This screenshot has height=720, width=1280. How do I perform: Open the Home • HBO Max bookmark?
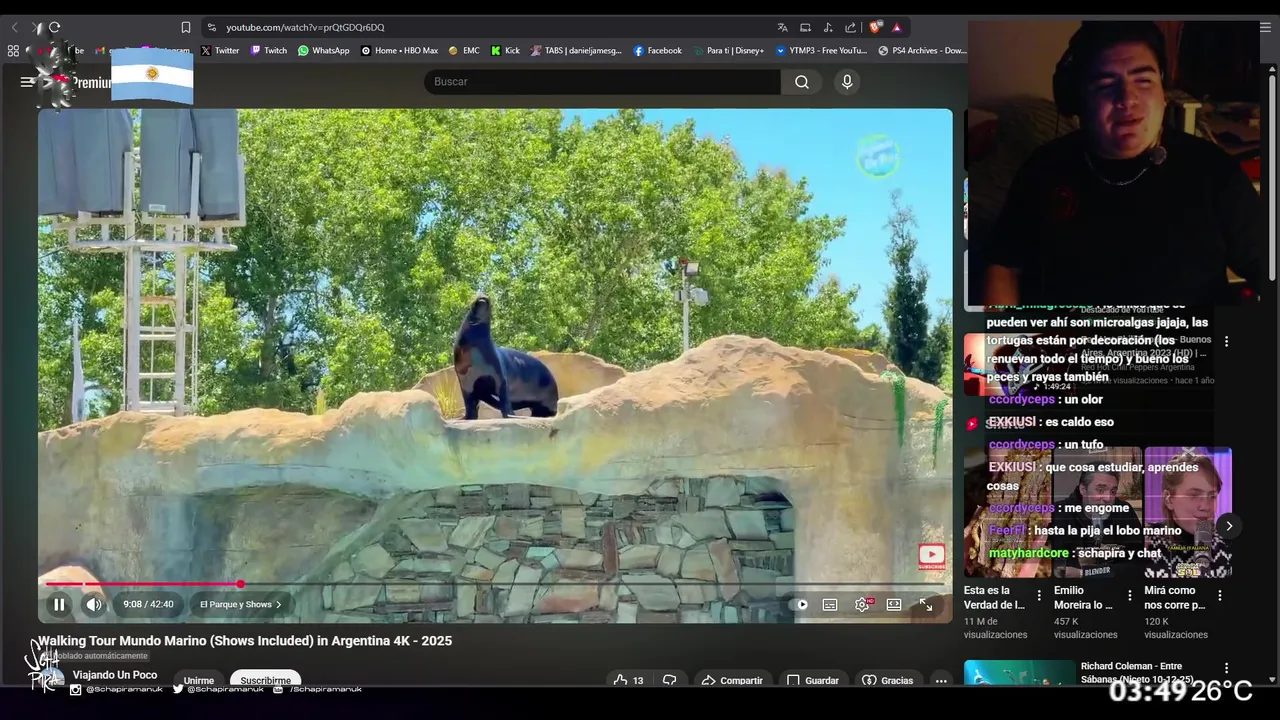tap(399, 50)
